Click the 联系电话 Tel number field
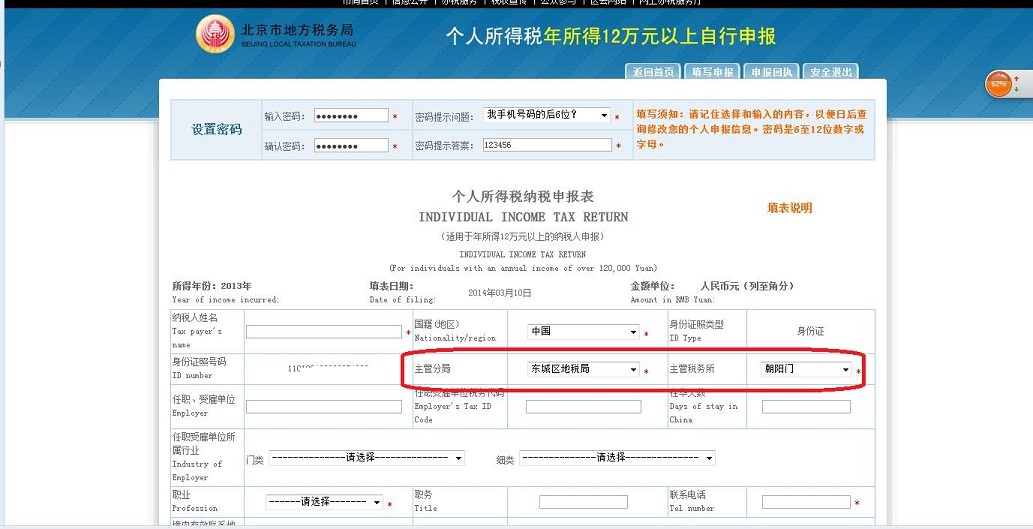This screenshot has height=529, width=1033. click(805, 502)
